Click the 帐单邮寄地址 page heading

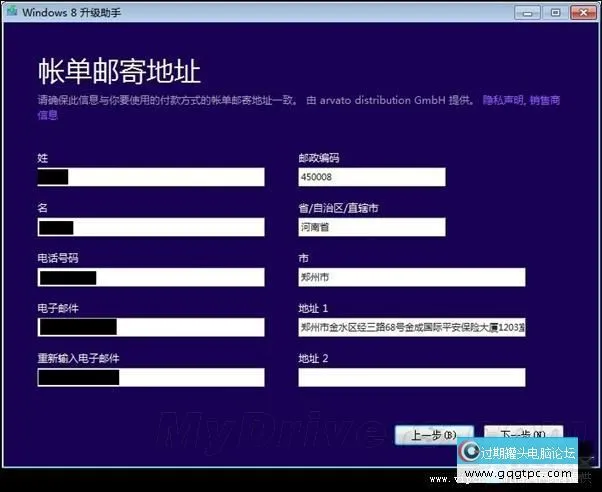119,72
